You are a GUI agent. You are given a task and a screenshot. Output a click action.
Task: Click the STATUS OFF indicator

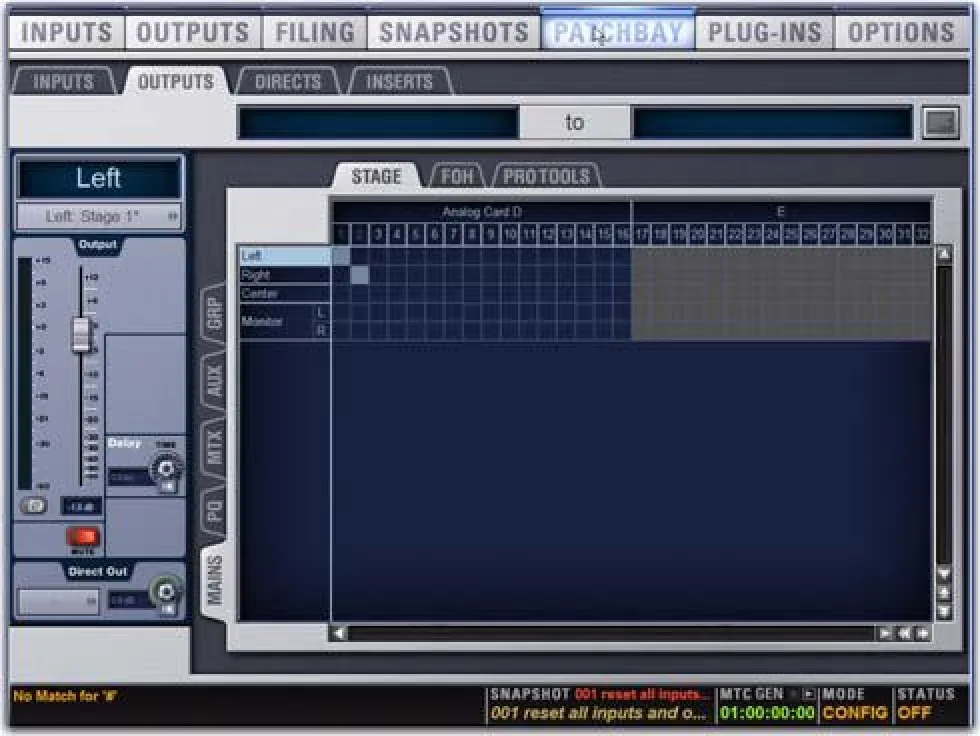(914, 713)
